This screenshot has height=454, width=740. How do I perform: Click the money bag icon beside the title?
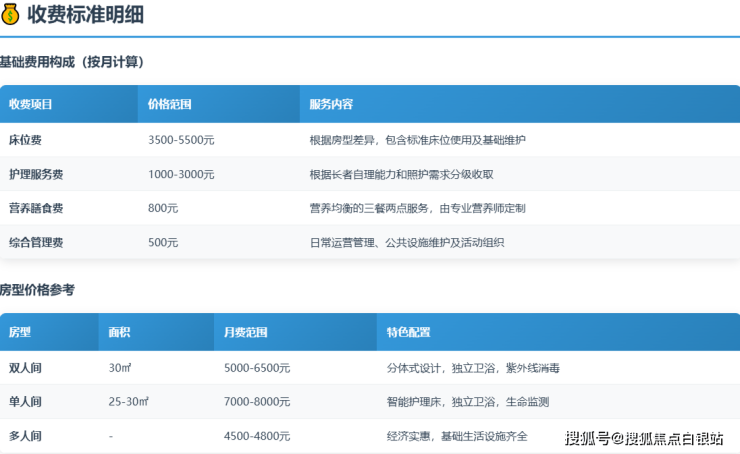[x=11, y=16]
